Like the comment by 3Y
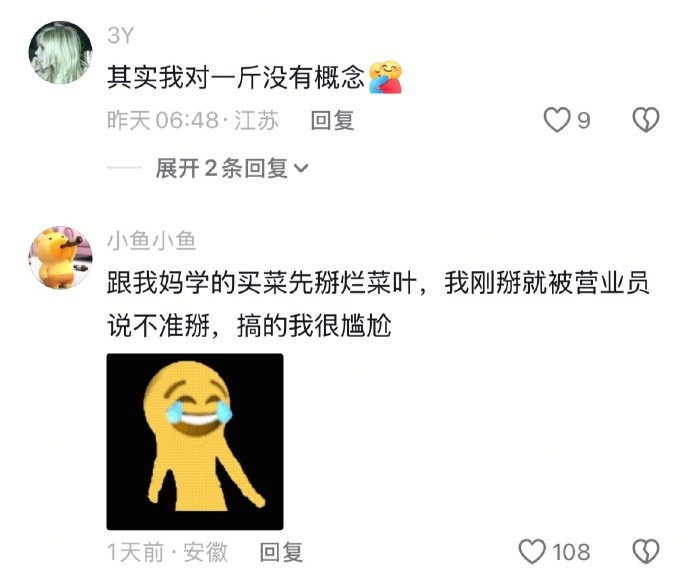Image resolution: width=690 pixels, height=578 pixels. tap(557, 120)
